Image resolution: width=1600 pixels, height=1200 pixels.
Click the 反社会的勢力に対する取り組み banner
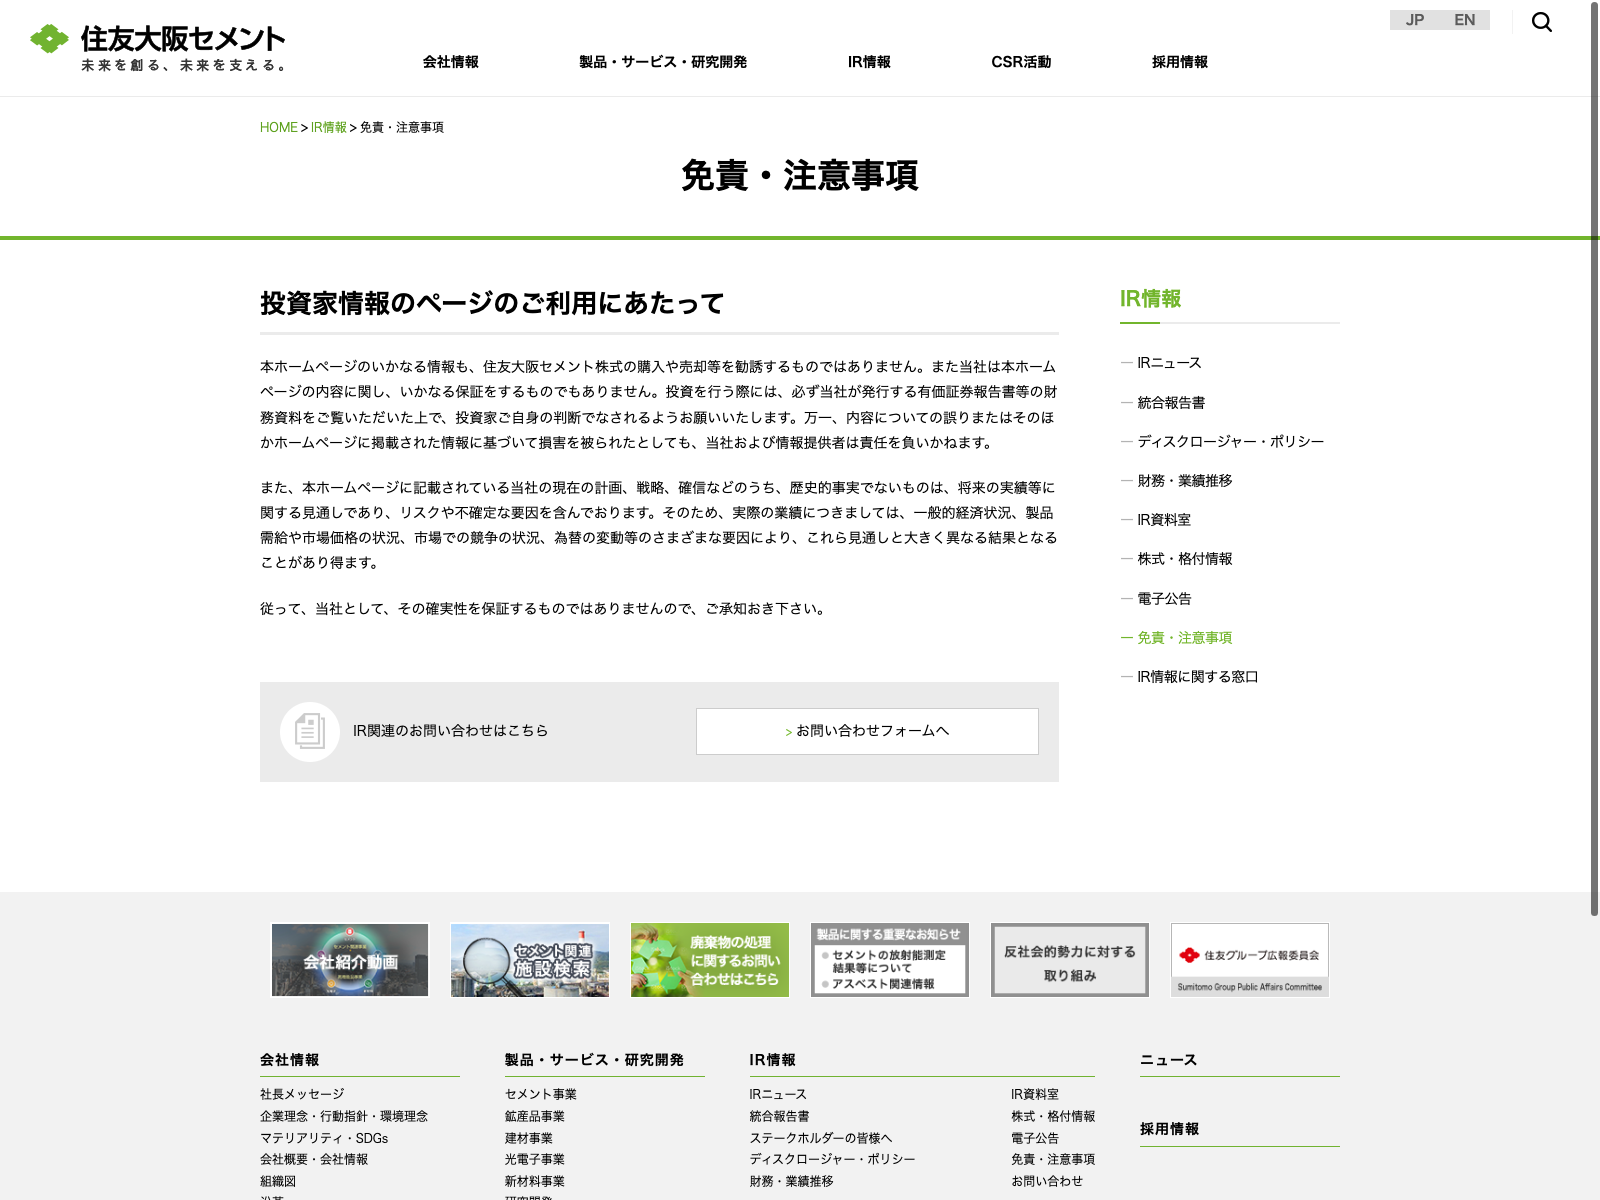pyautogui.click(x=1070, y=960)
